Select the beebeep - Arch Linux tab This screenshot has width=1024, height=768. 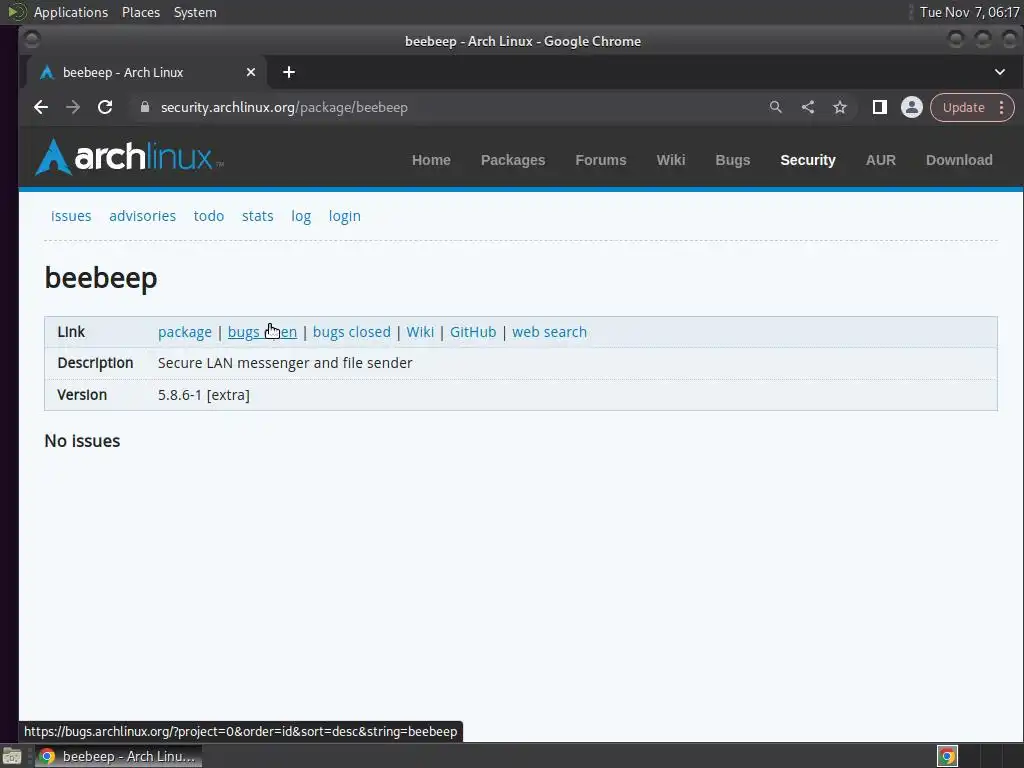147,72
